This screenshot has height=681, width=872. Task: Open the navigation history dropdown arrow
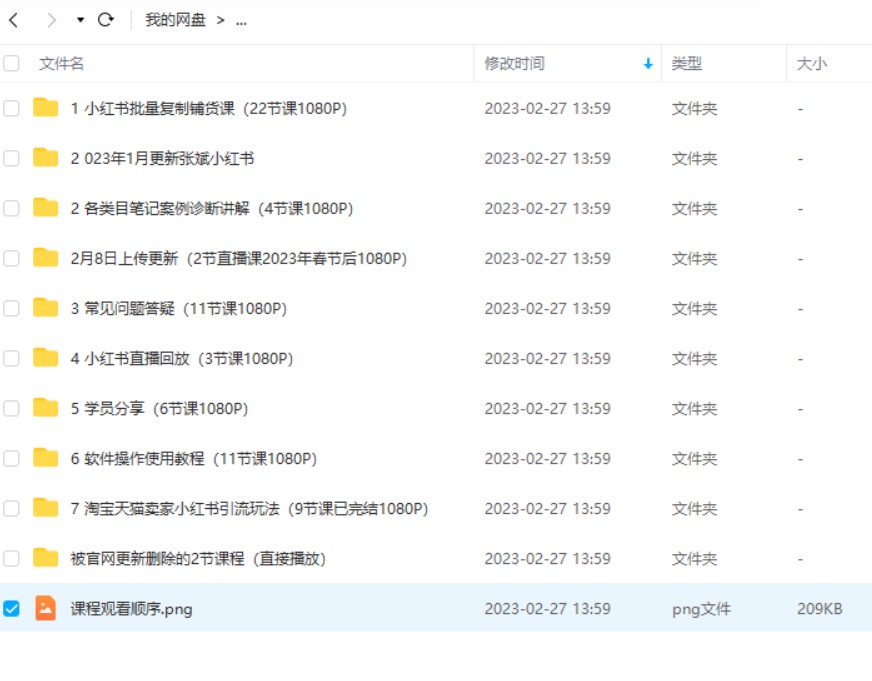pyautogui.click(x=80, y=20)
